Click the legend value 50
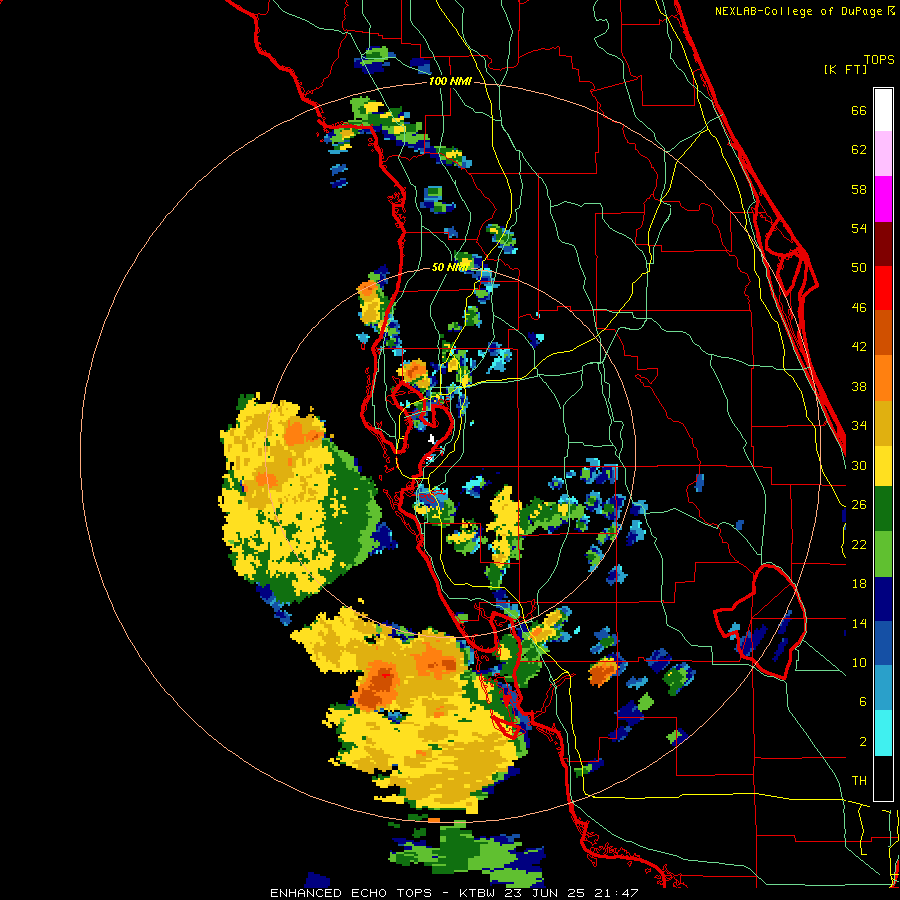This screenshot has width=900, height=900. (859, 268)
